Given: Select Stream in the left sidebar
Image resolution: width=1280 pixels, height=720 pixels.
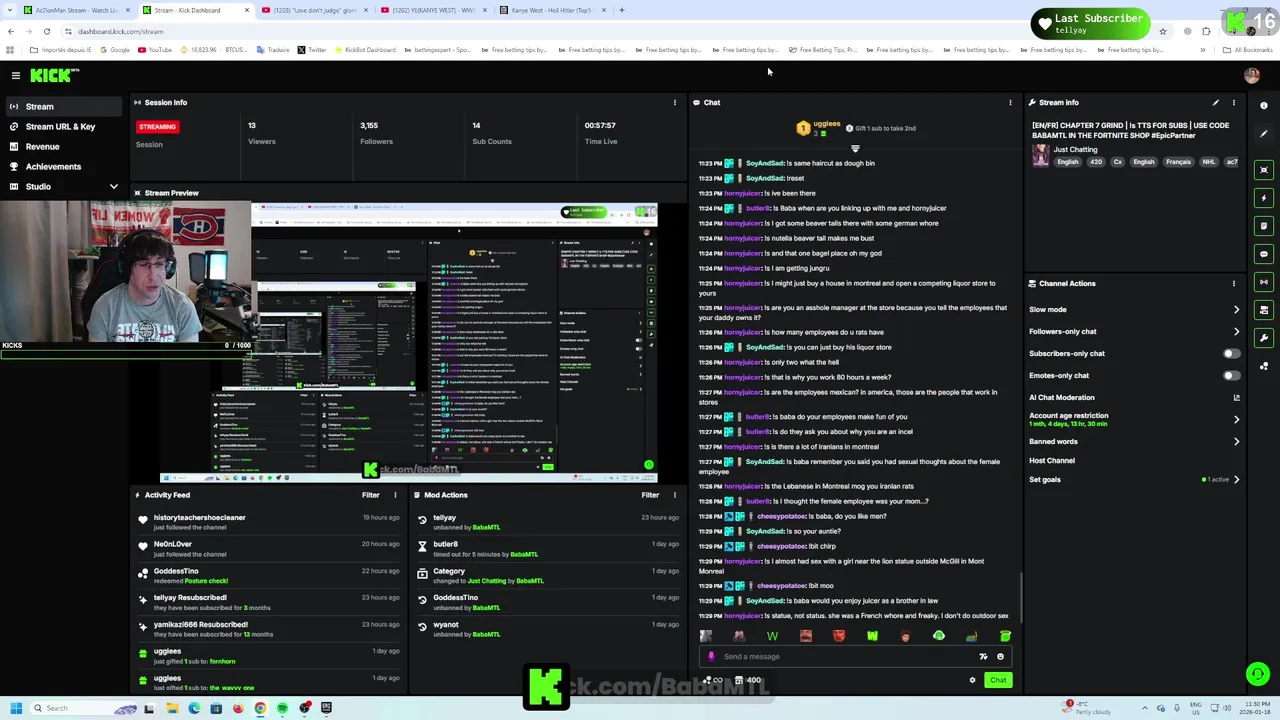Looking at the screenshot, I should [63, 106].
